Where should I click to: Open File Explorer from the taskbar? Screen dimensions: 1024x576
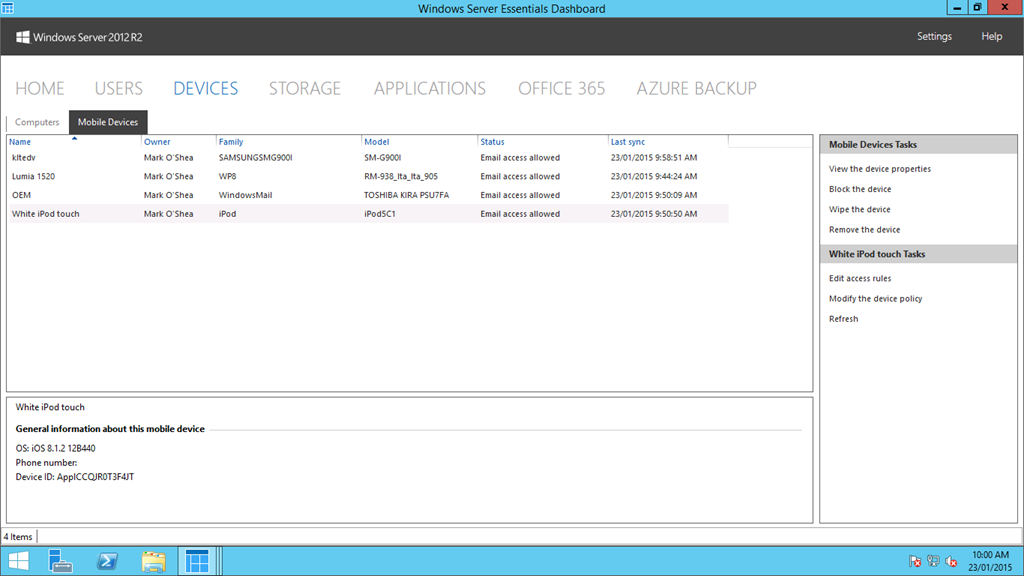coord(153,561)
